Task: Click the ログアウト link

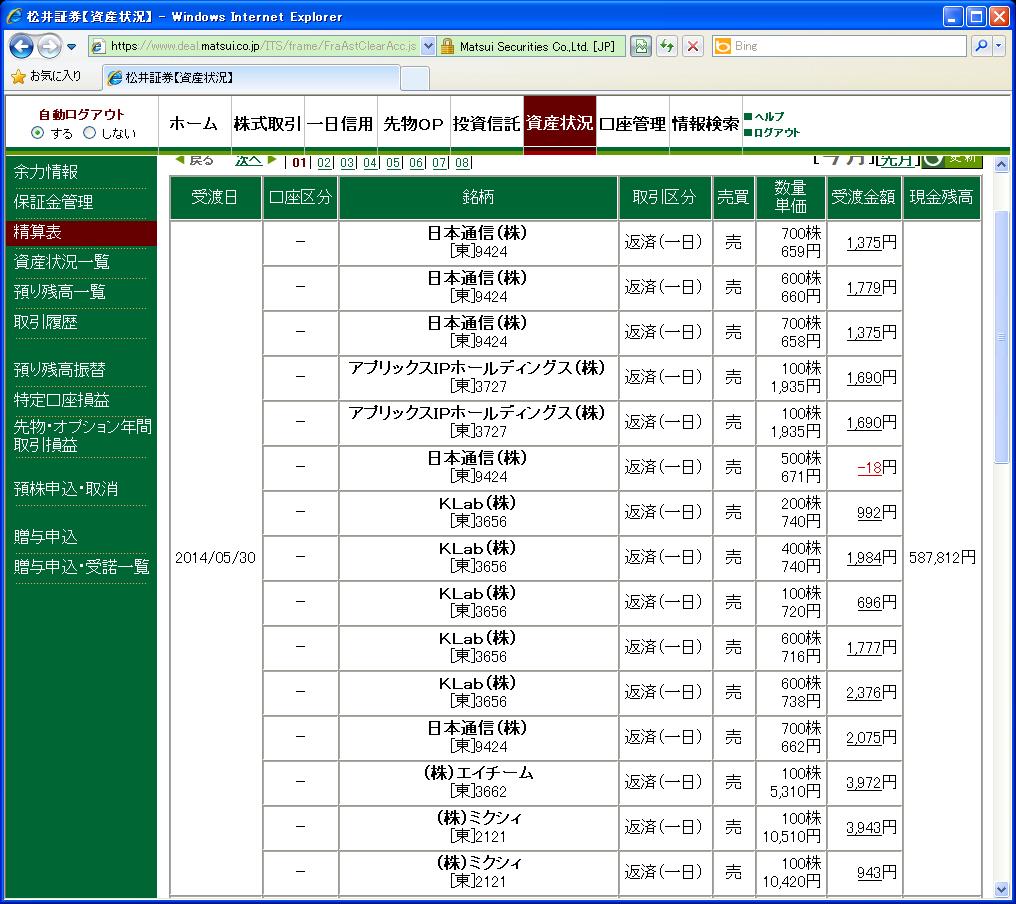Action: click(776, 132)
